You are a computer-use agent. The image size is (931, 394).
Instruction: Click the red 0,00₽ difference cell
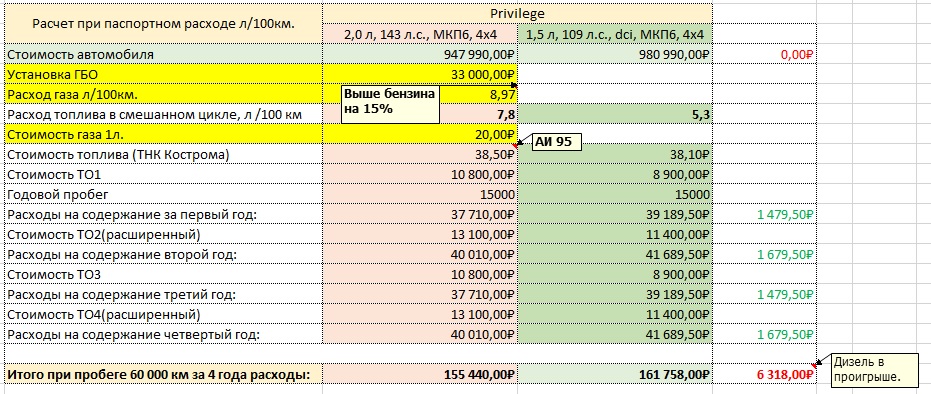pos(765,55)
